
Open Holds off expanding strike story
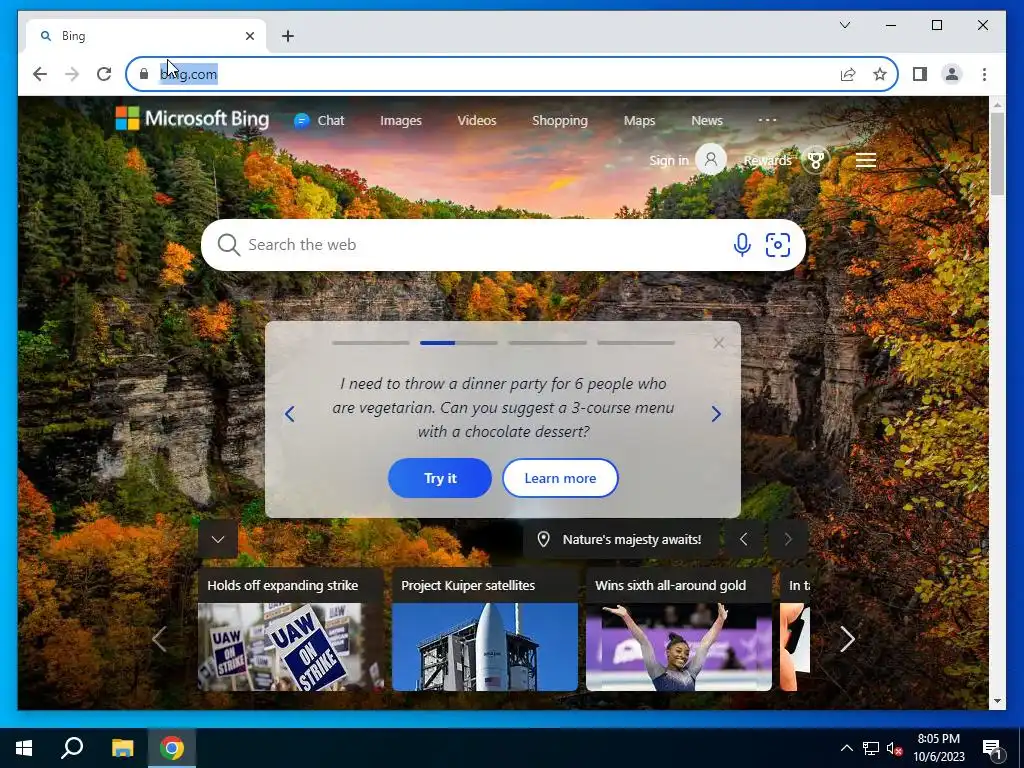(291, 629)
